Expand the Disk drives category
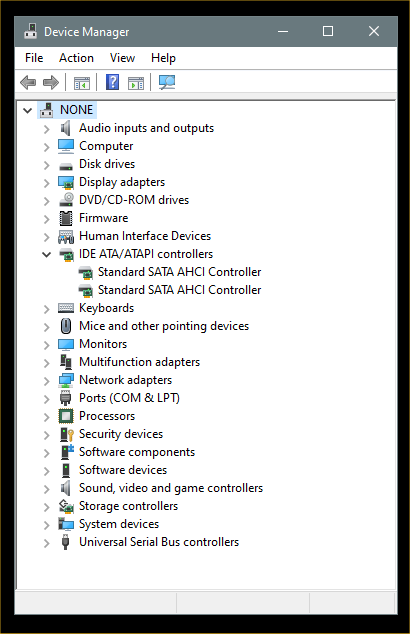This screenshot has height=634, width=410. 46,165
